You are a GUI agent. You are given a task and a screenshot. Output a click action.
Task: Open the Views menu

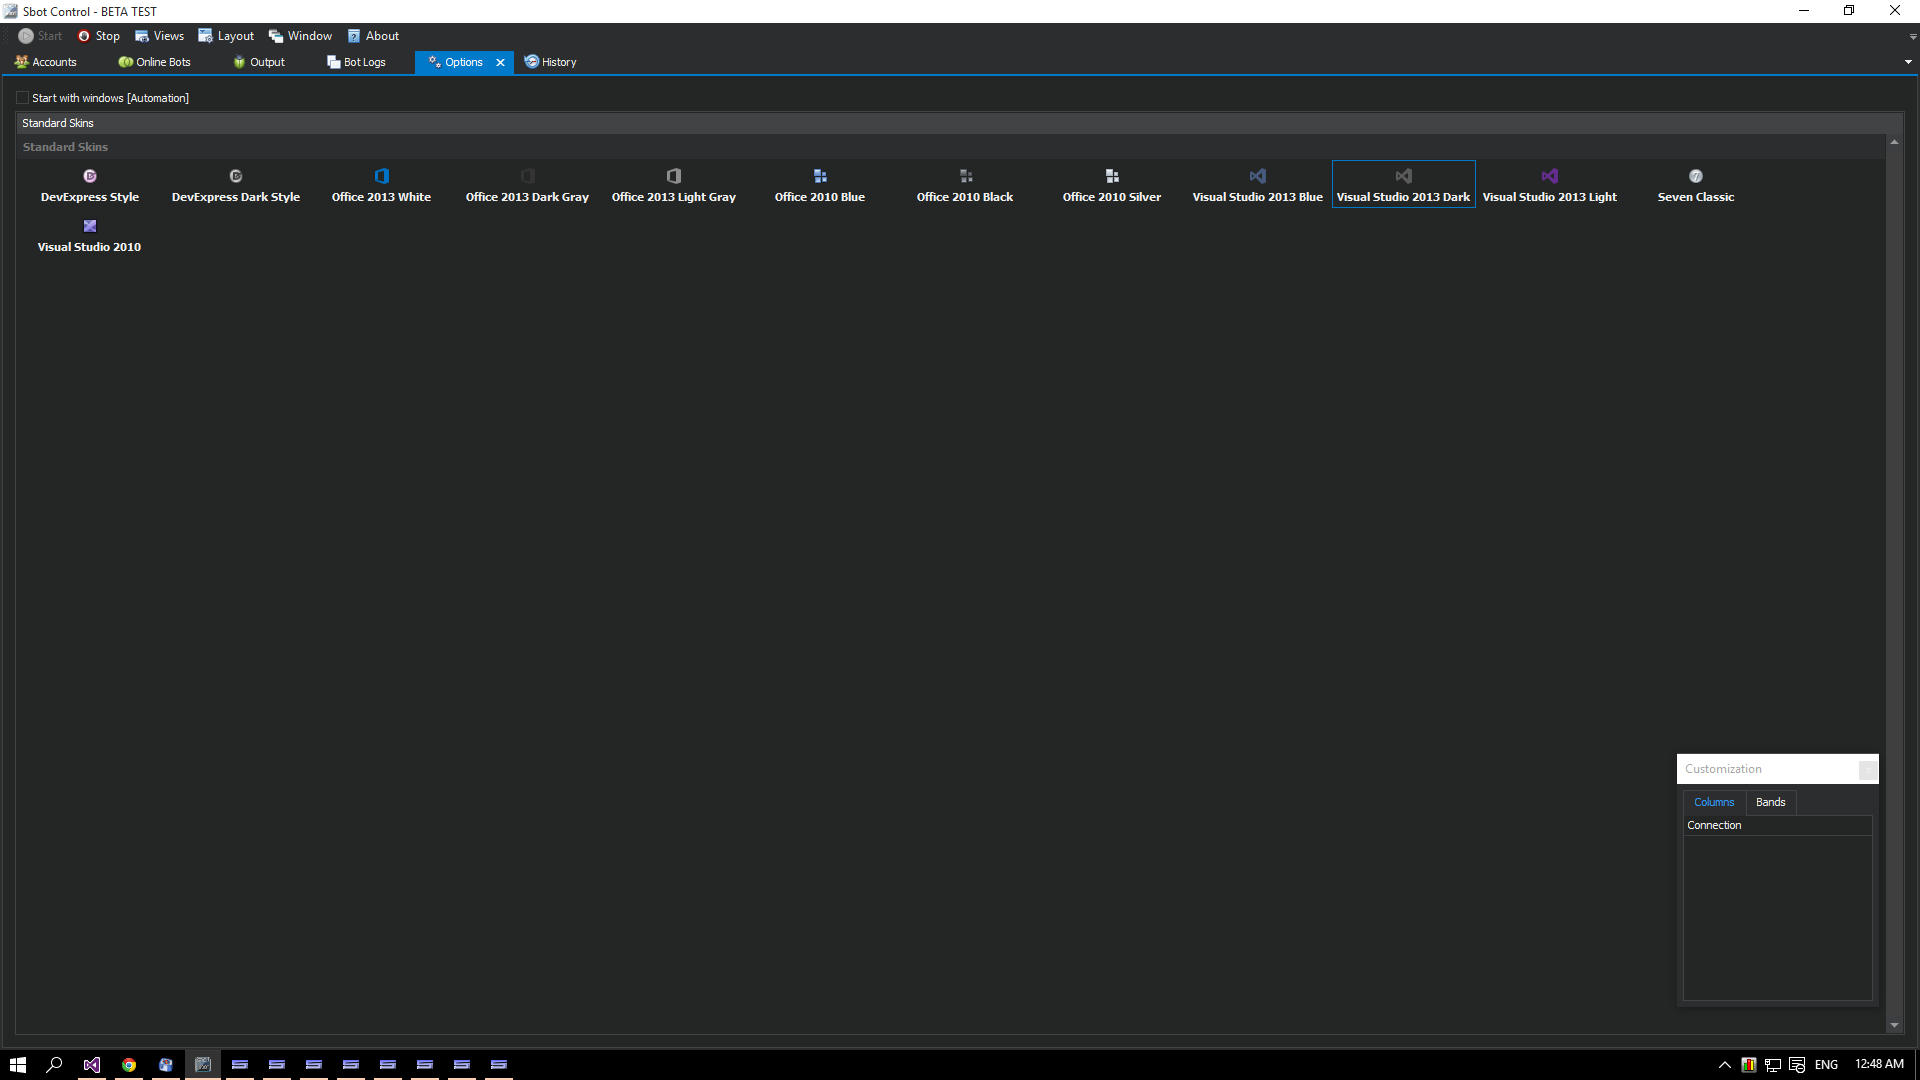[160, 36]
